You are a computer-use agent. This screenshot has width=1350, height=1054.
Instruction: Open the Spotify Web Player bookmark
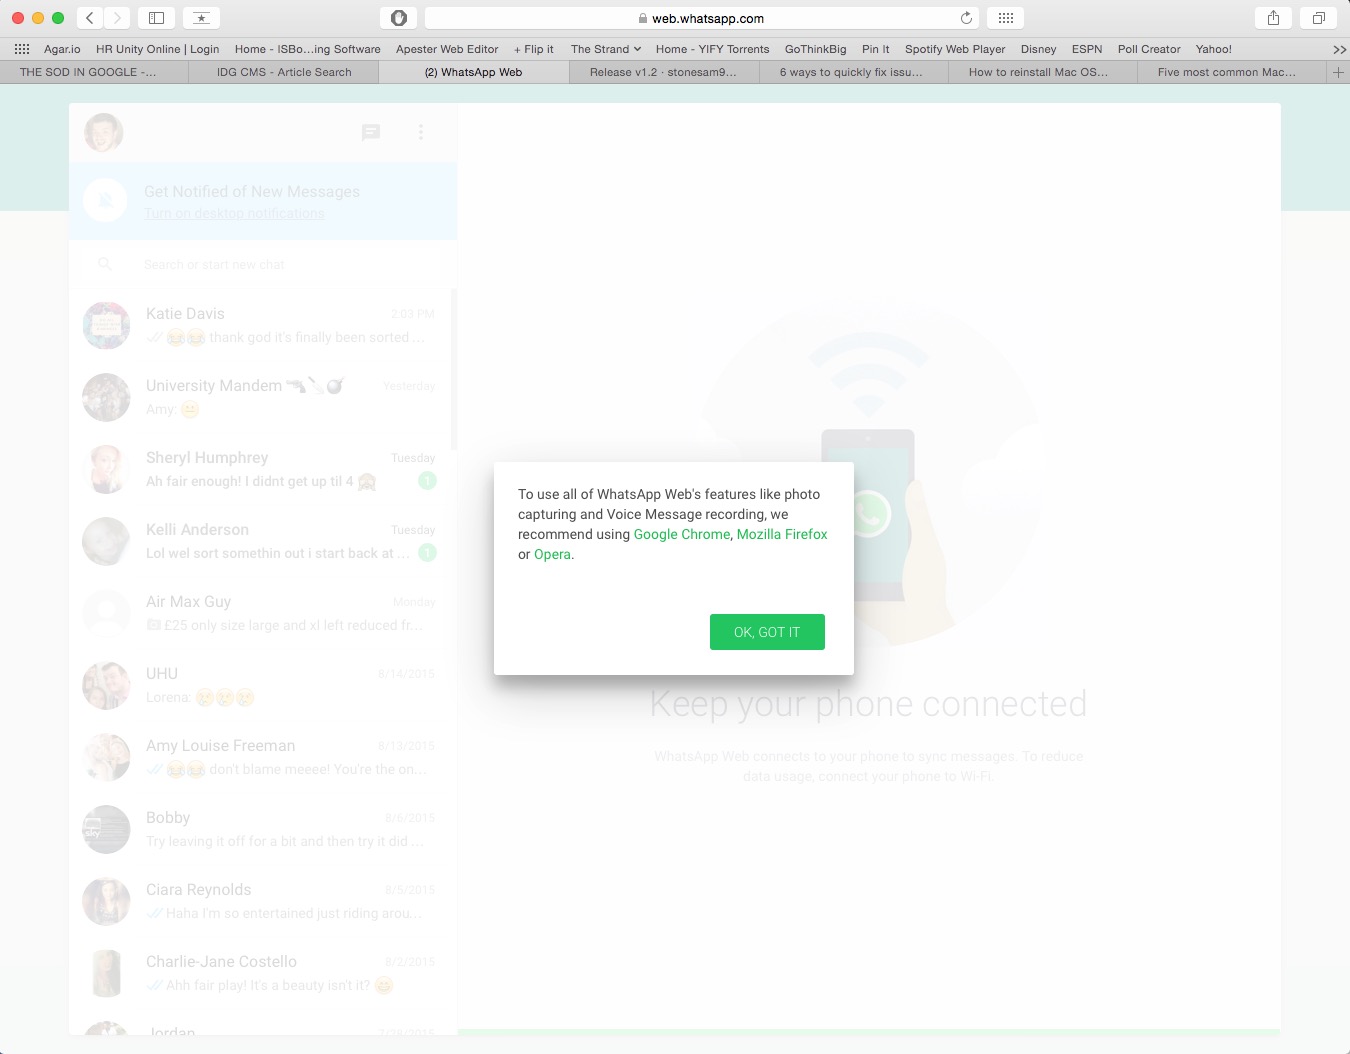955,49
